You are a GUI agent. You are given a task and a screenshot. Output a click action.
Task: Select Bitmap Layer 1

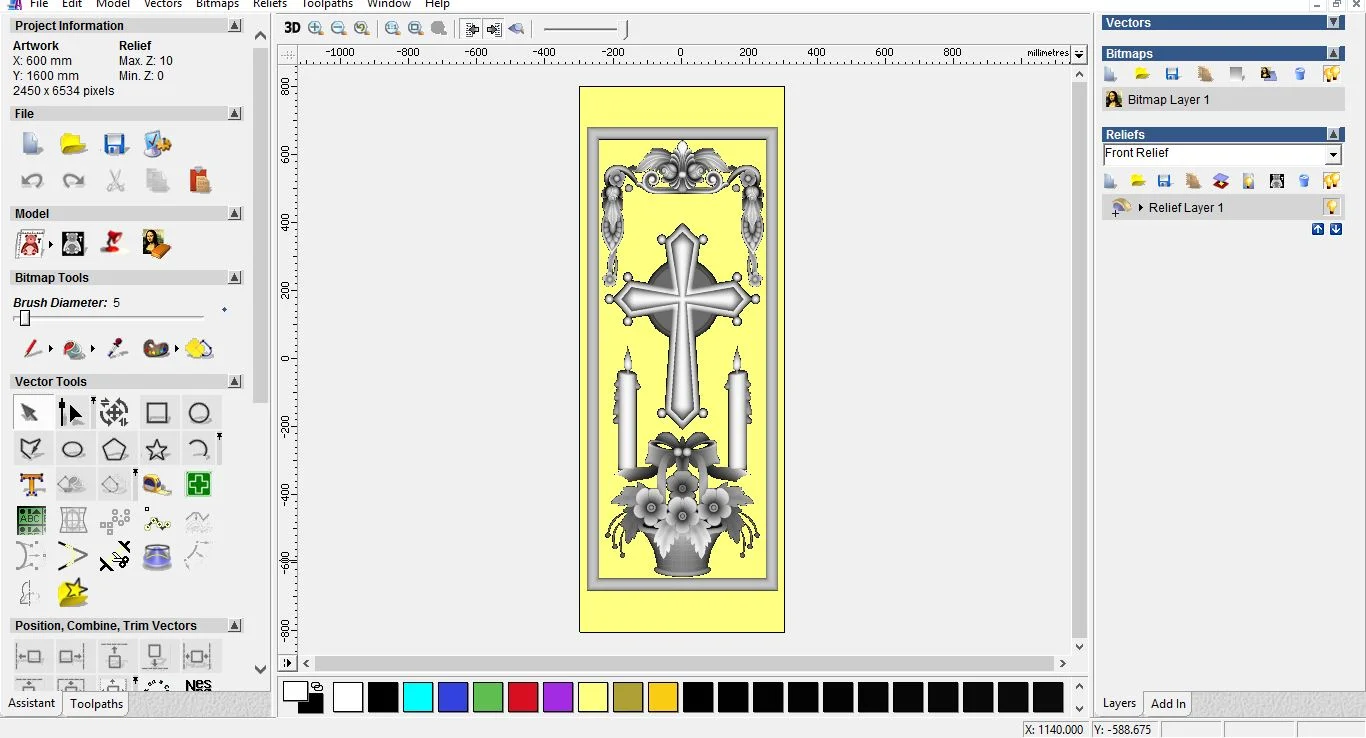pos(1168,100)
